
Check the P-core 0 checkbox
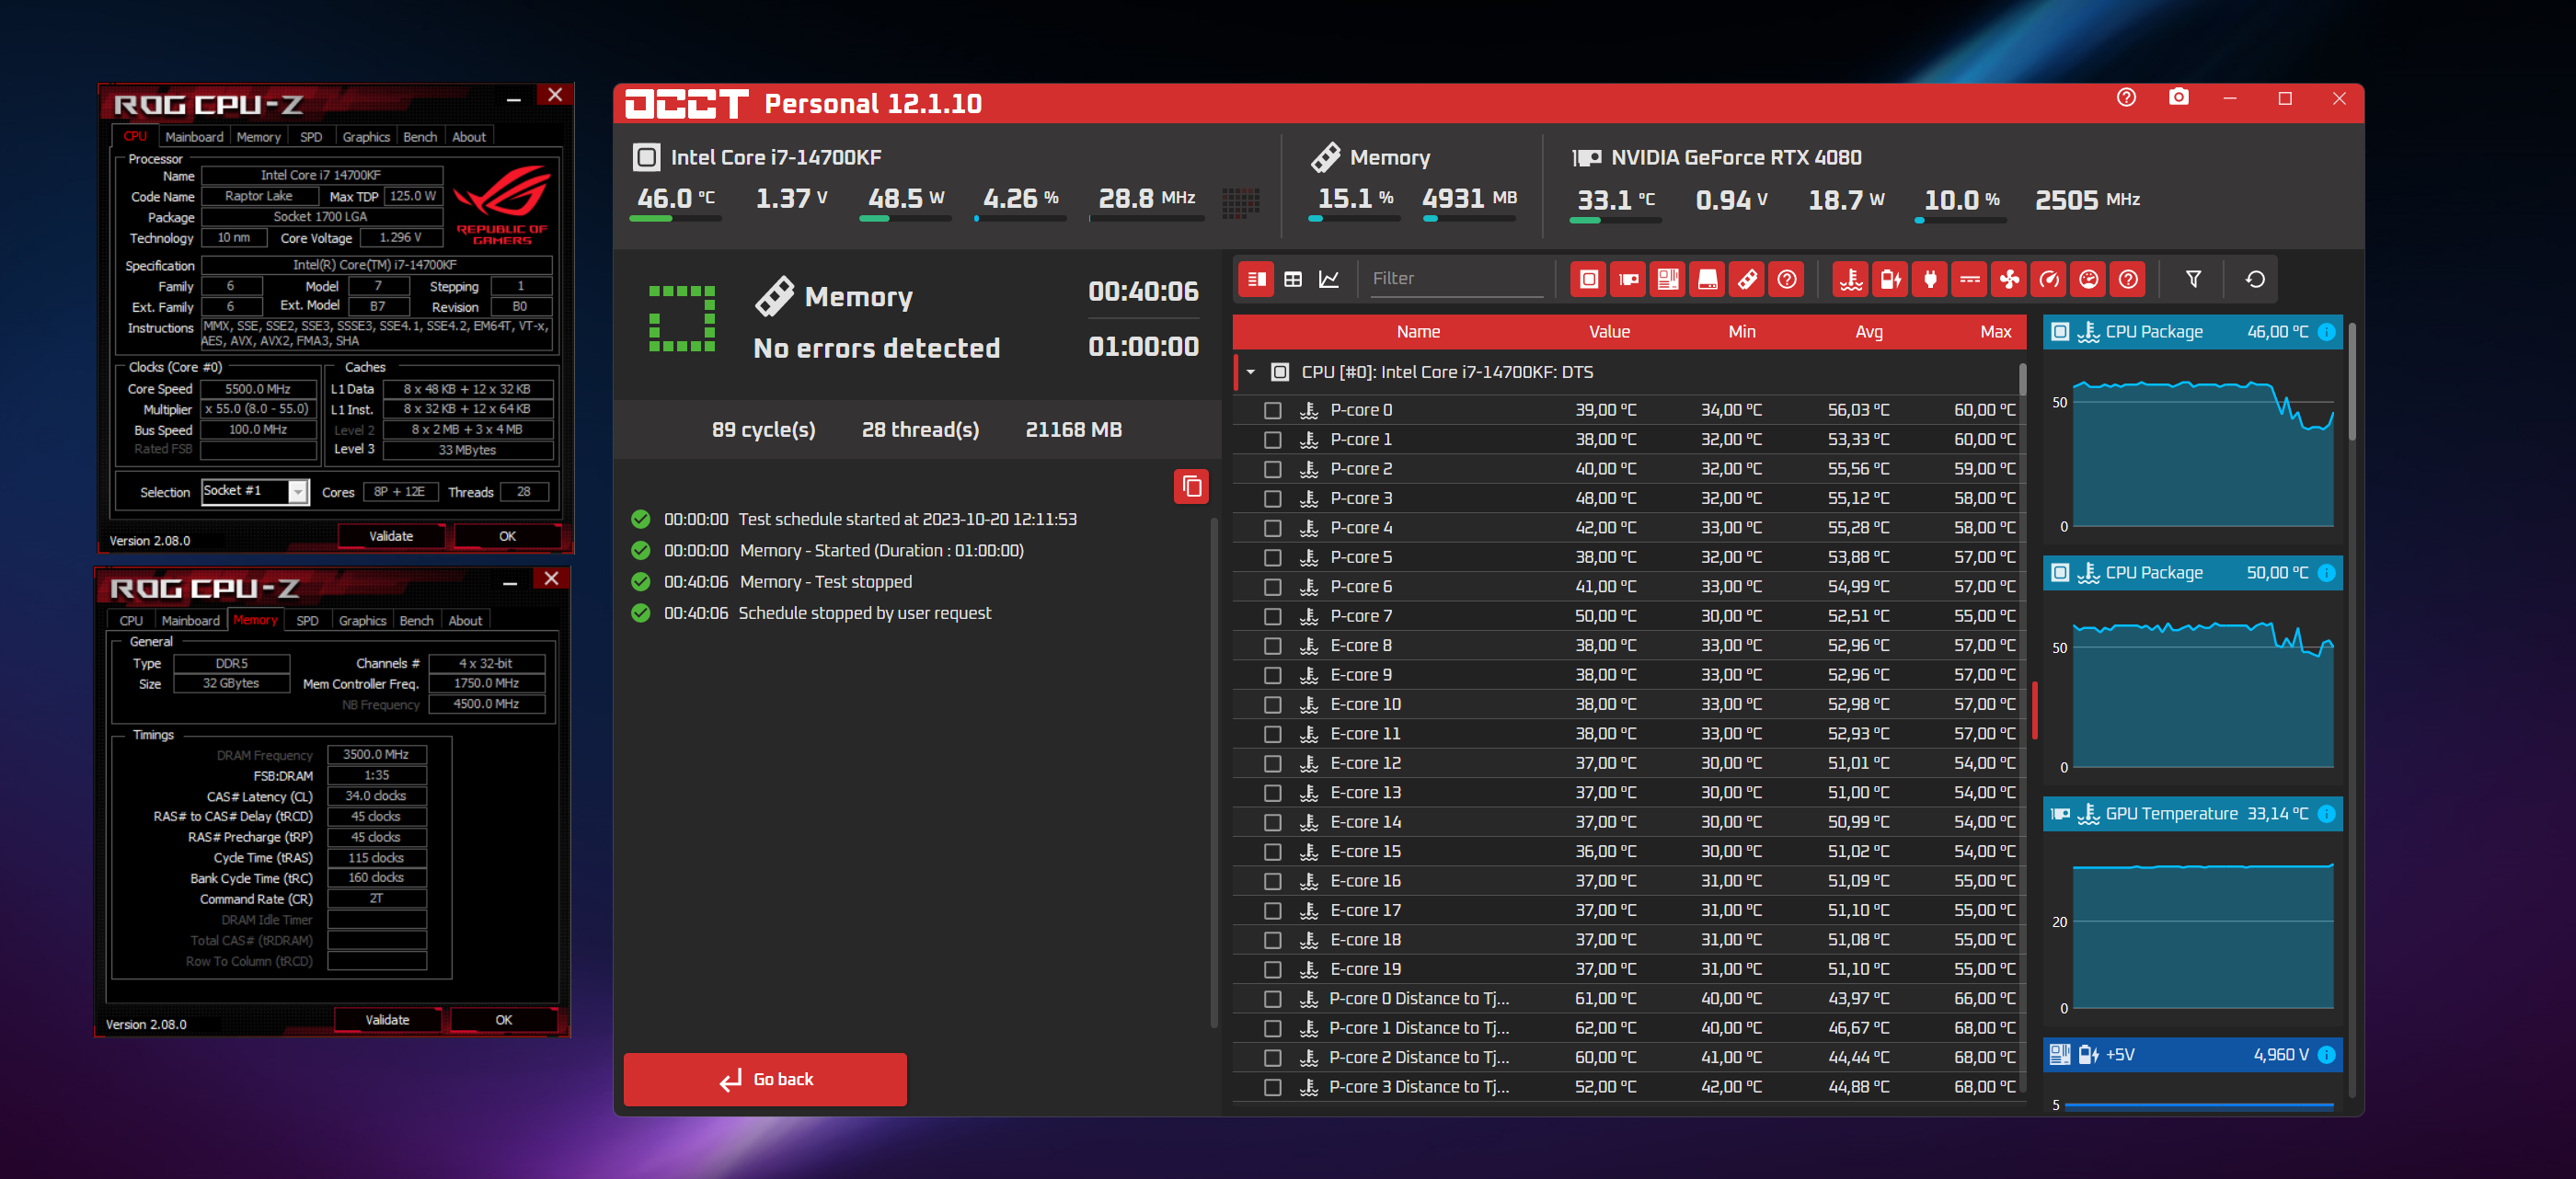(1272, 410)
